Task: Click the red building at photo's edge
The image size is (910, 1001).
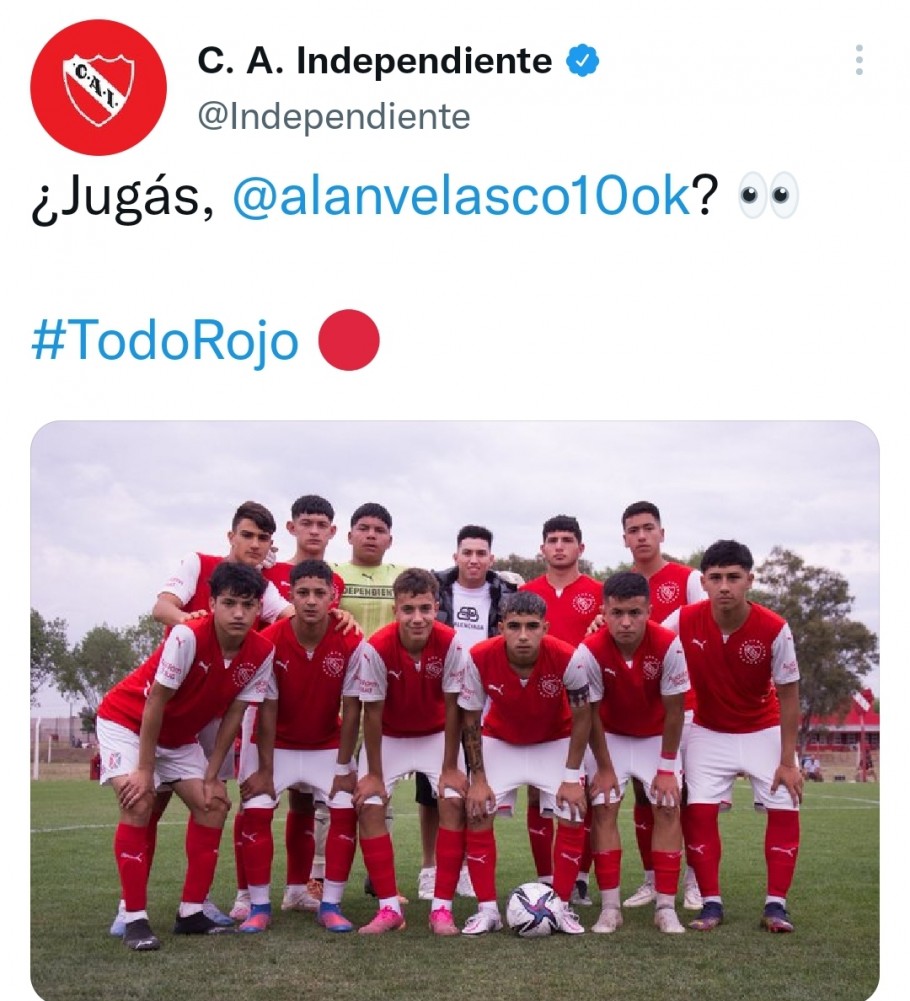Action: coord(844,725)
